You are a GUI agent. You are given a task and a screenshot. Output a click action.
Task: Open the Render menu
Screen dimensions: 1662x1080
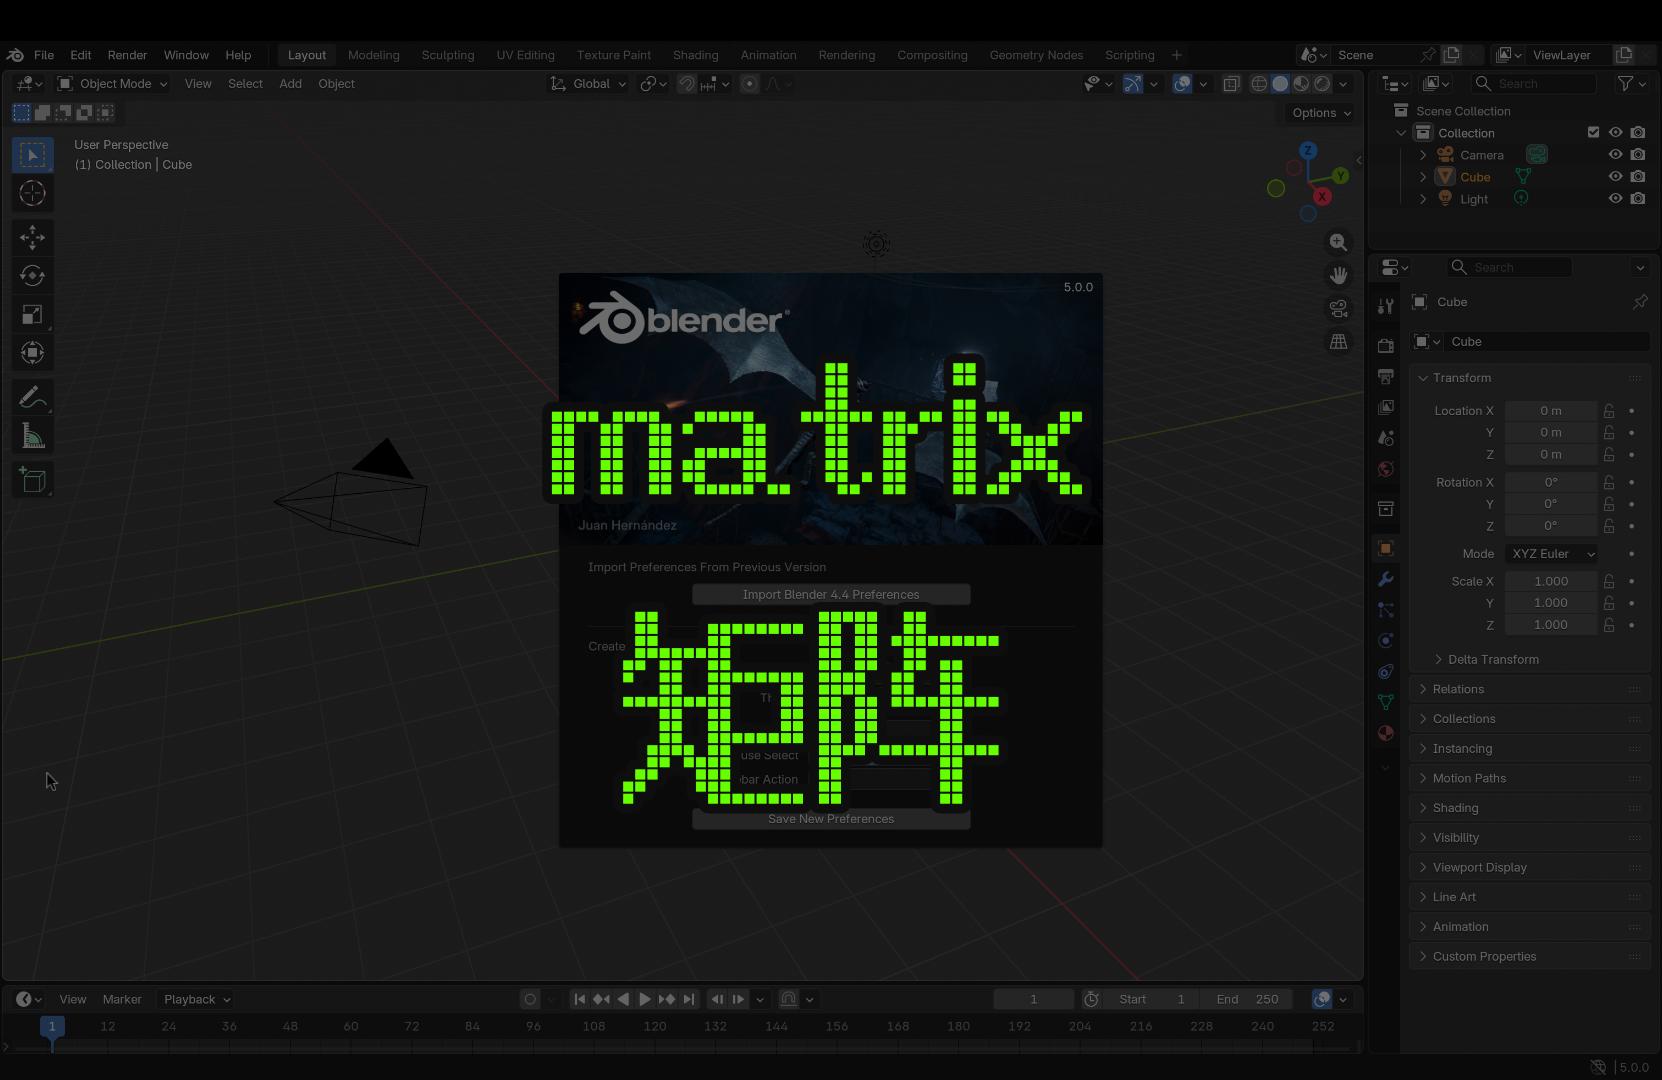[x=127, y=55]
